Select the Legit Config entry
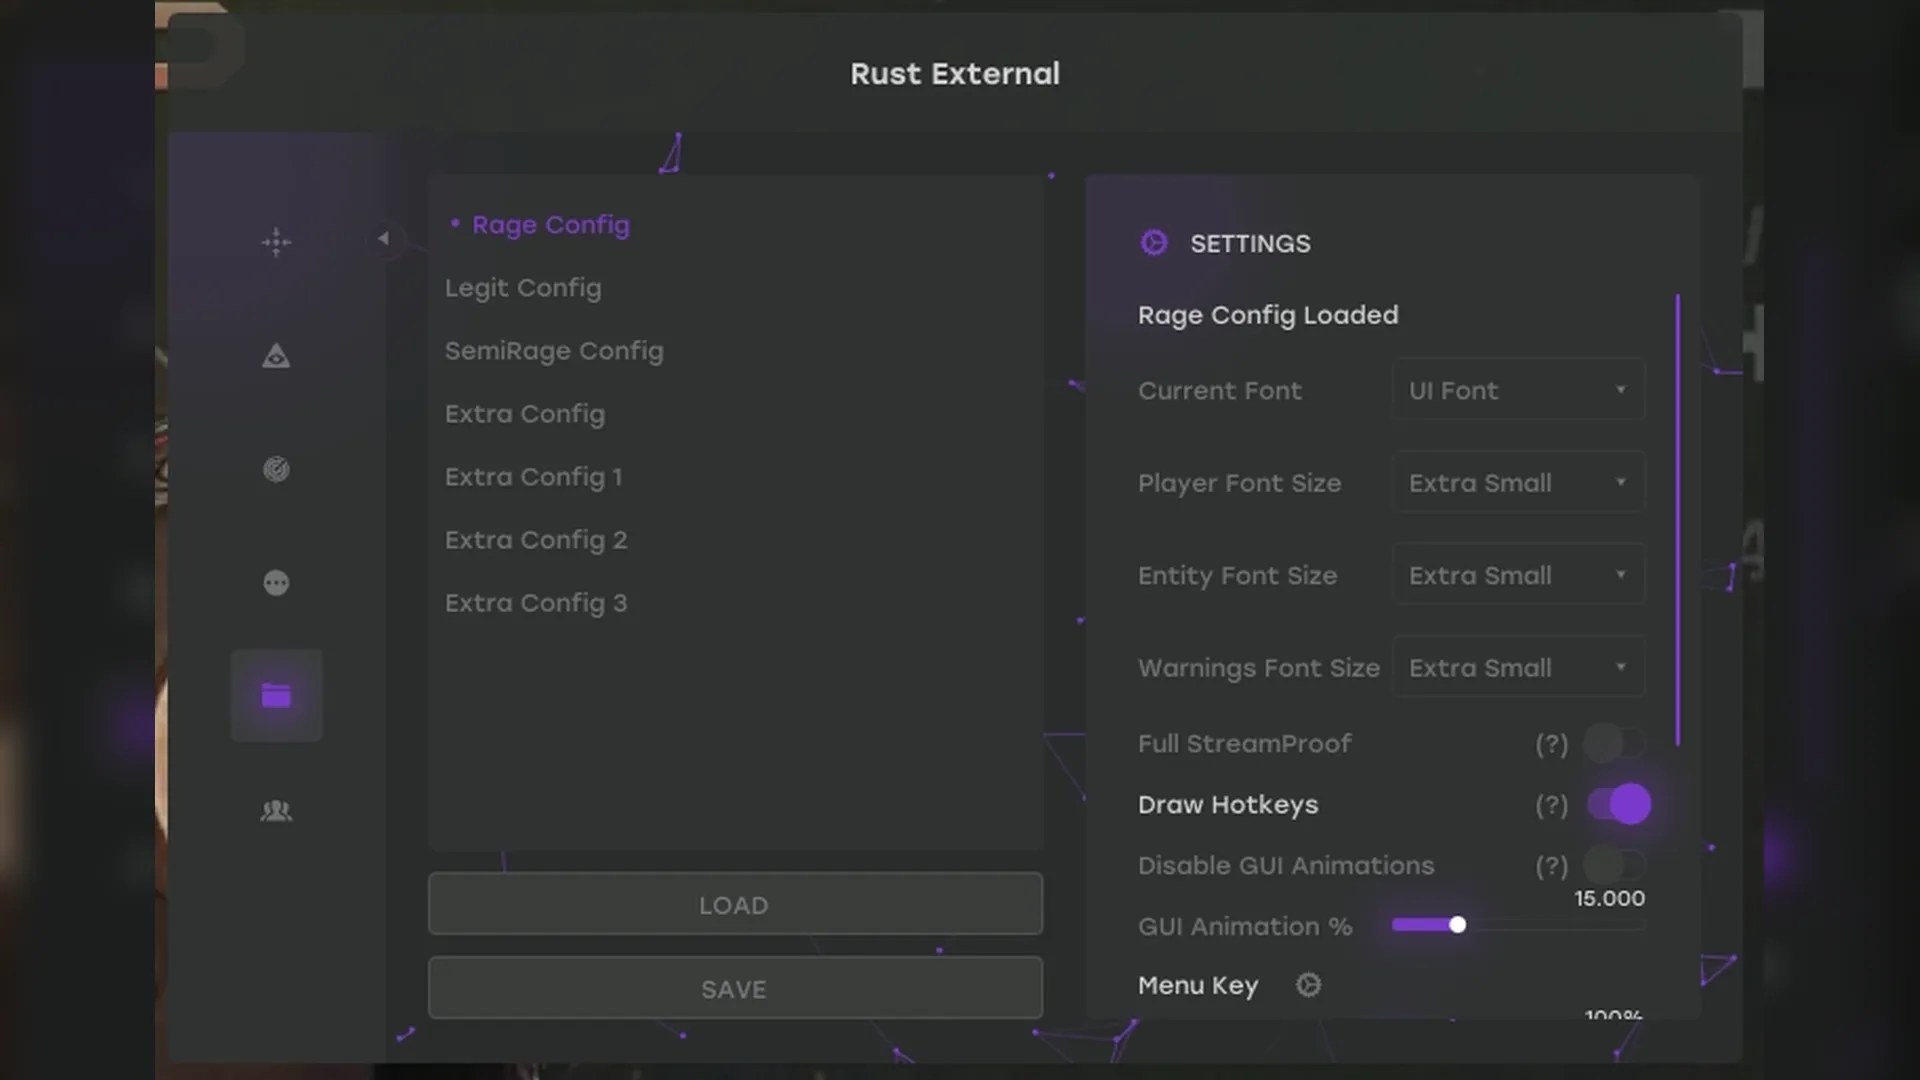Viewport: 1920px width, 1080px height. 523,288
